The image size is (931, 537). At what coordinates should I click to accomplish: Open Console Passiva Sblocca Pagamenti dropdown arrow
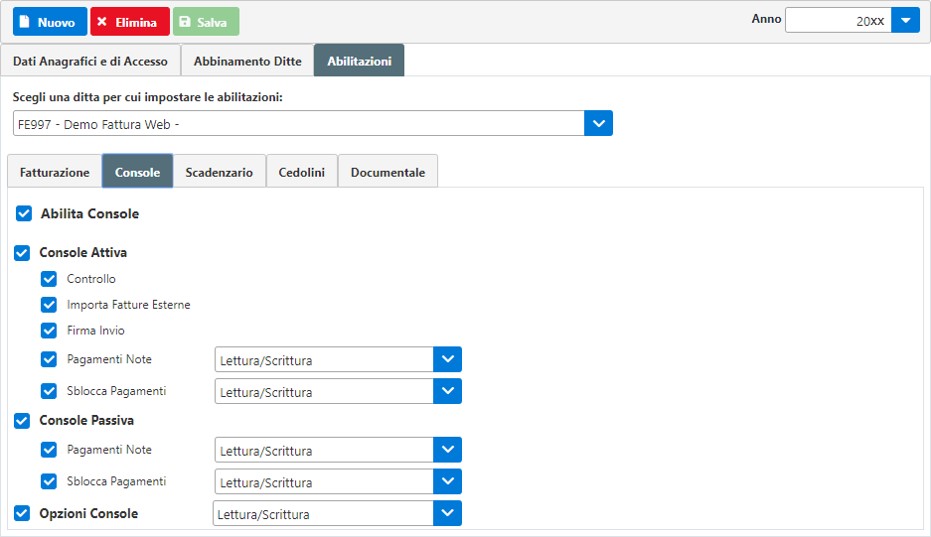pyautogui.click(x=448, y=482)
